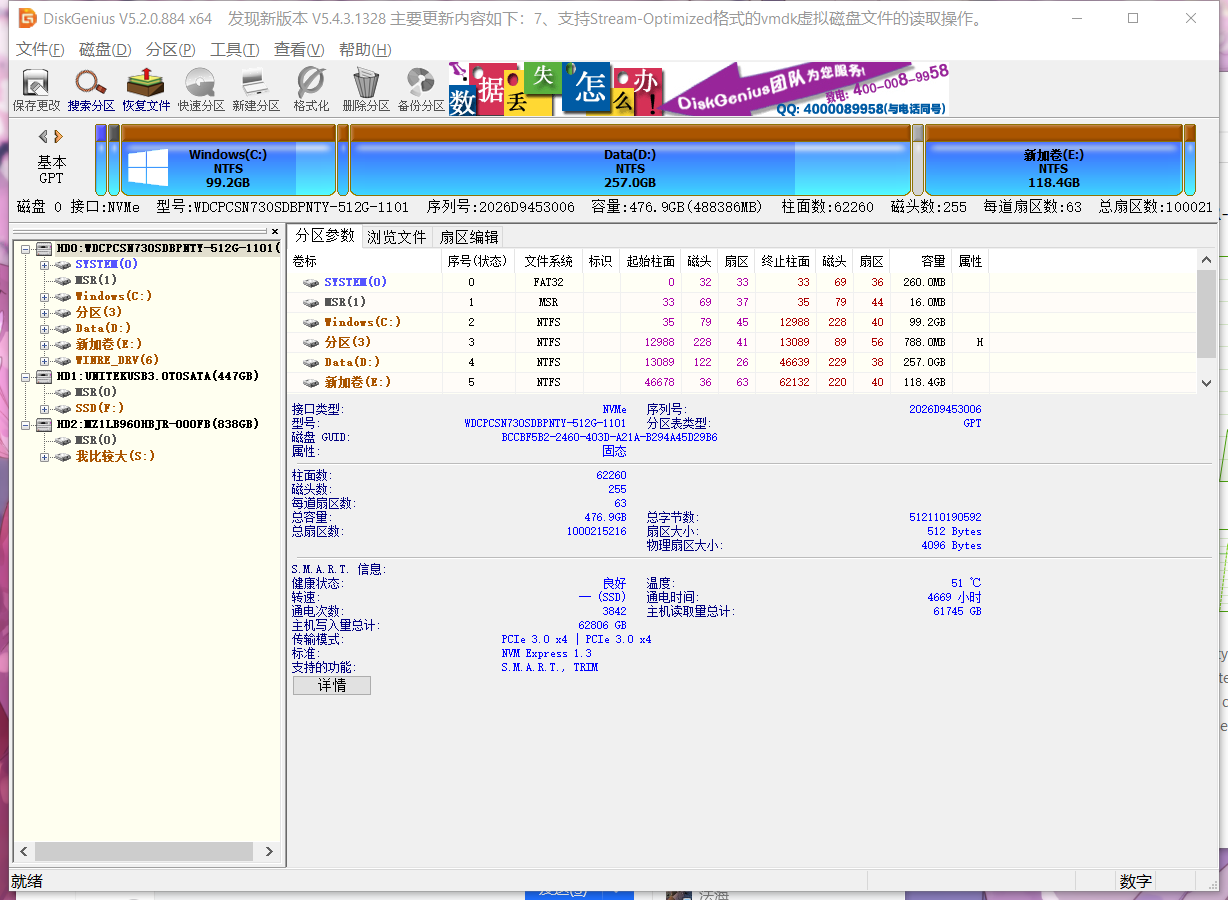1228x900 pixels.
Task: Click the vertical scrollbar down arrow
Action: coord(1207,383)
